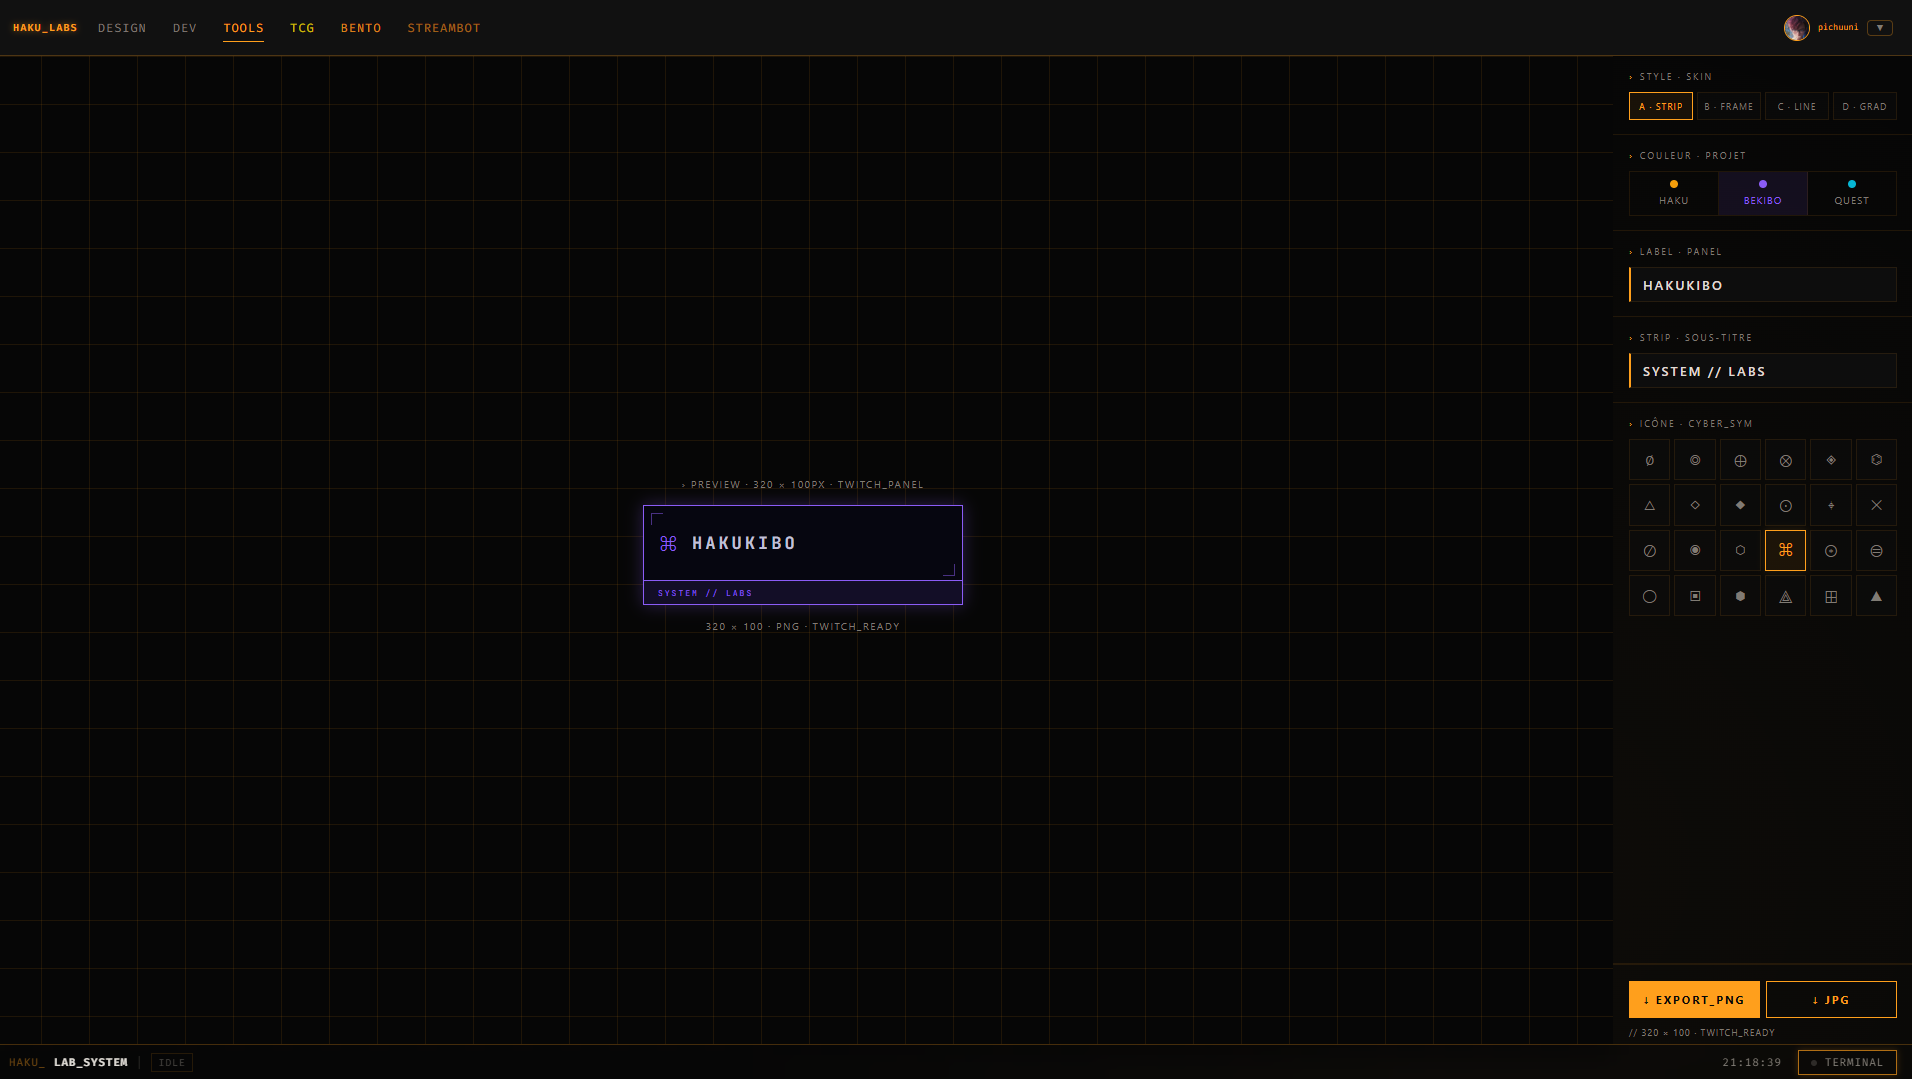Select the Command ⌘ symbol icon

1786,550
